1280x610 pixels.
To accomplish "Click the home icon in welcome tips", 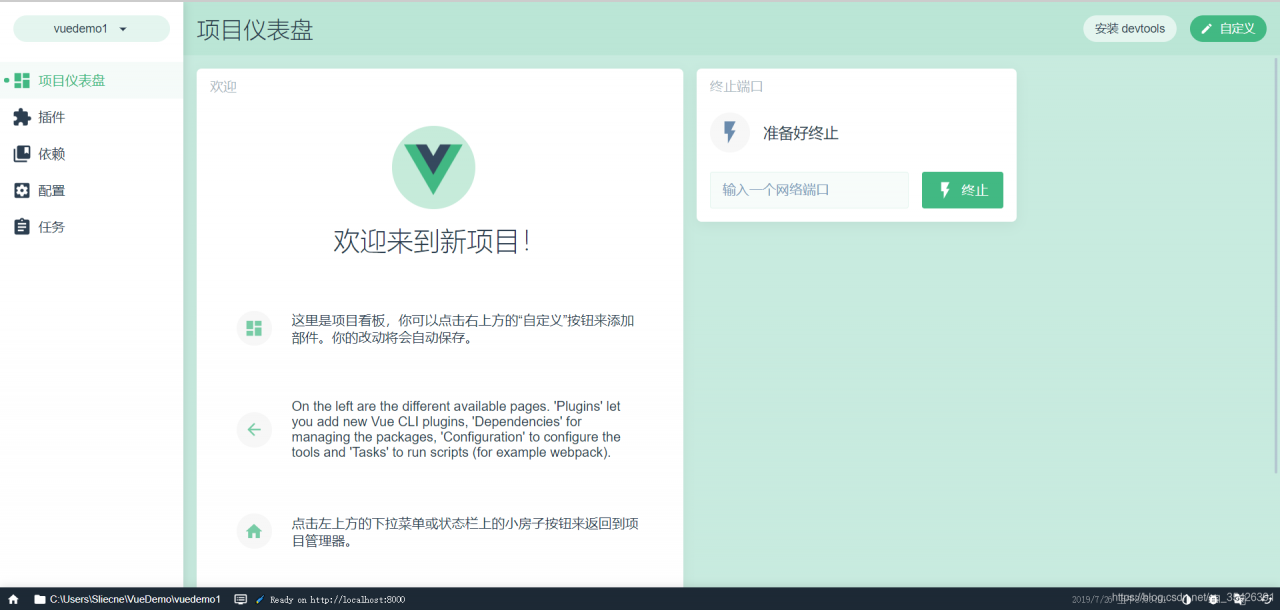I will 254,531.
